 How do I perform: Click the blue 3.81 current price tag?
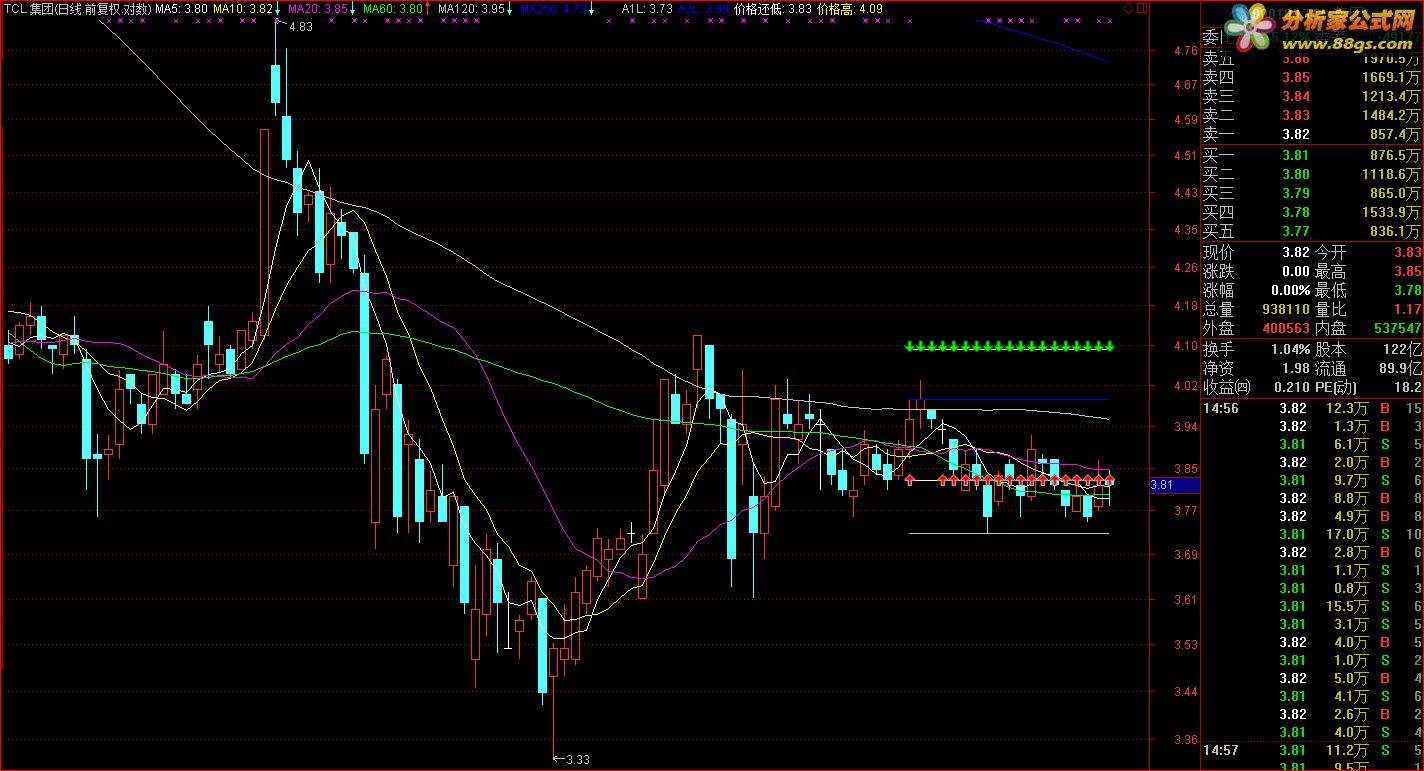pos(1172,485)
